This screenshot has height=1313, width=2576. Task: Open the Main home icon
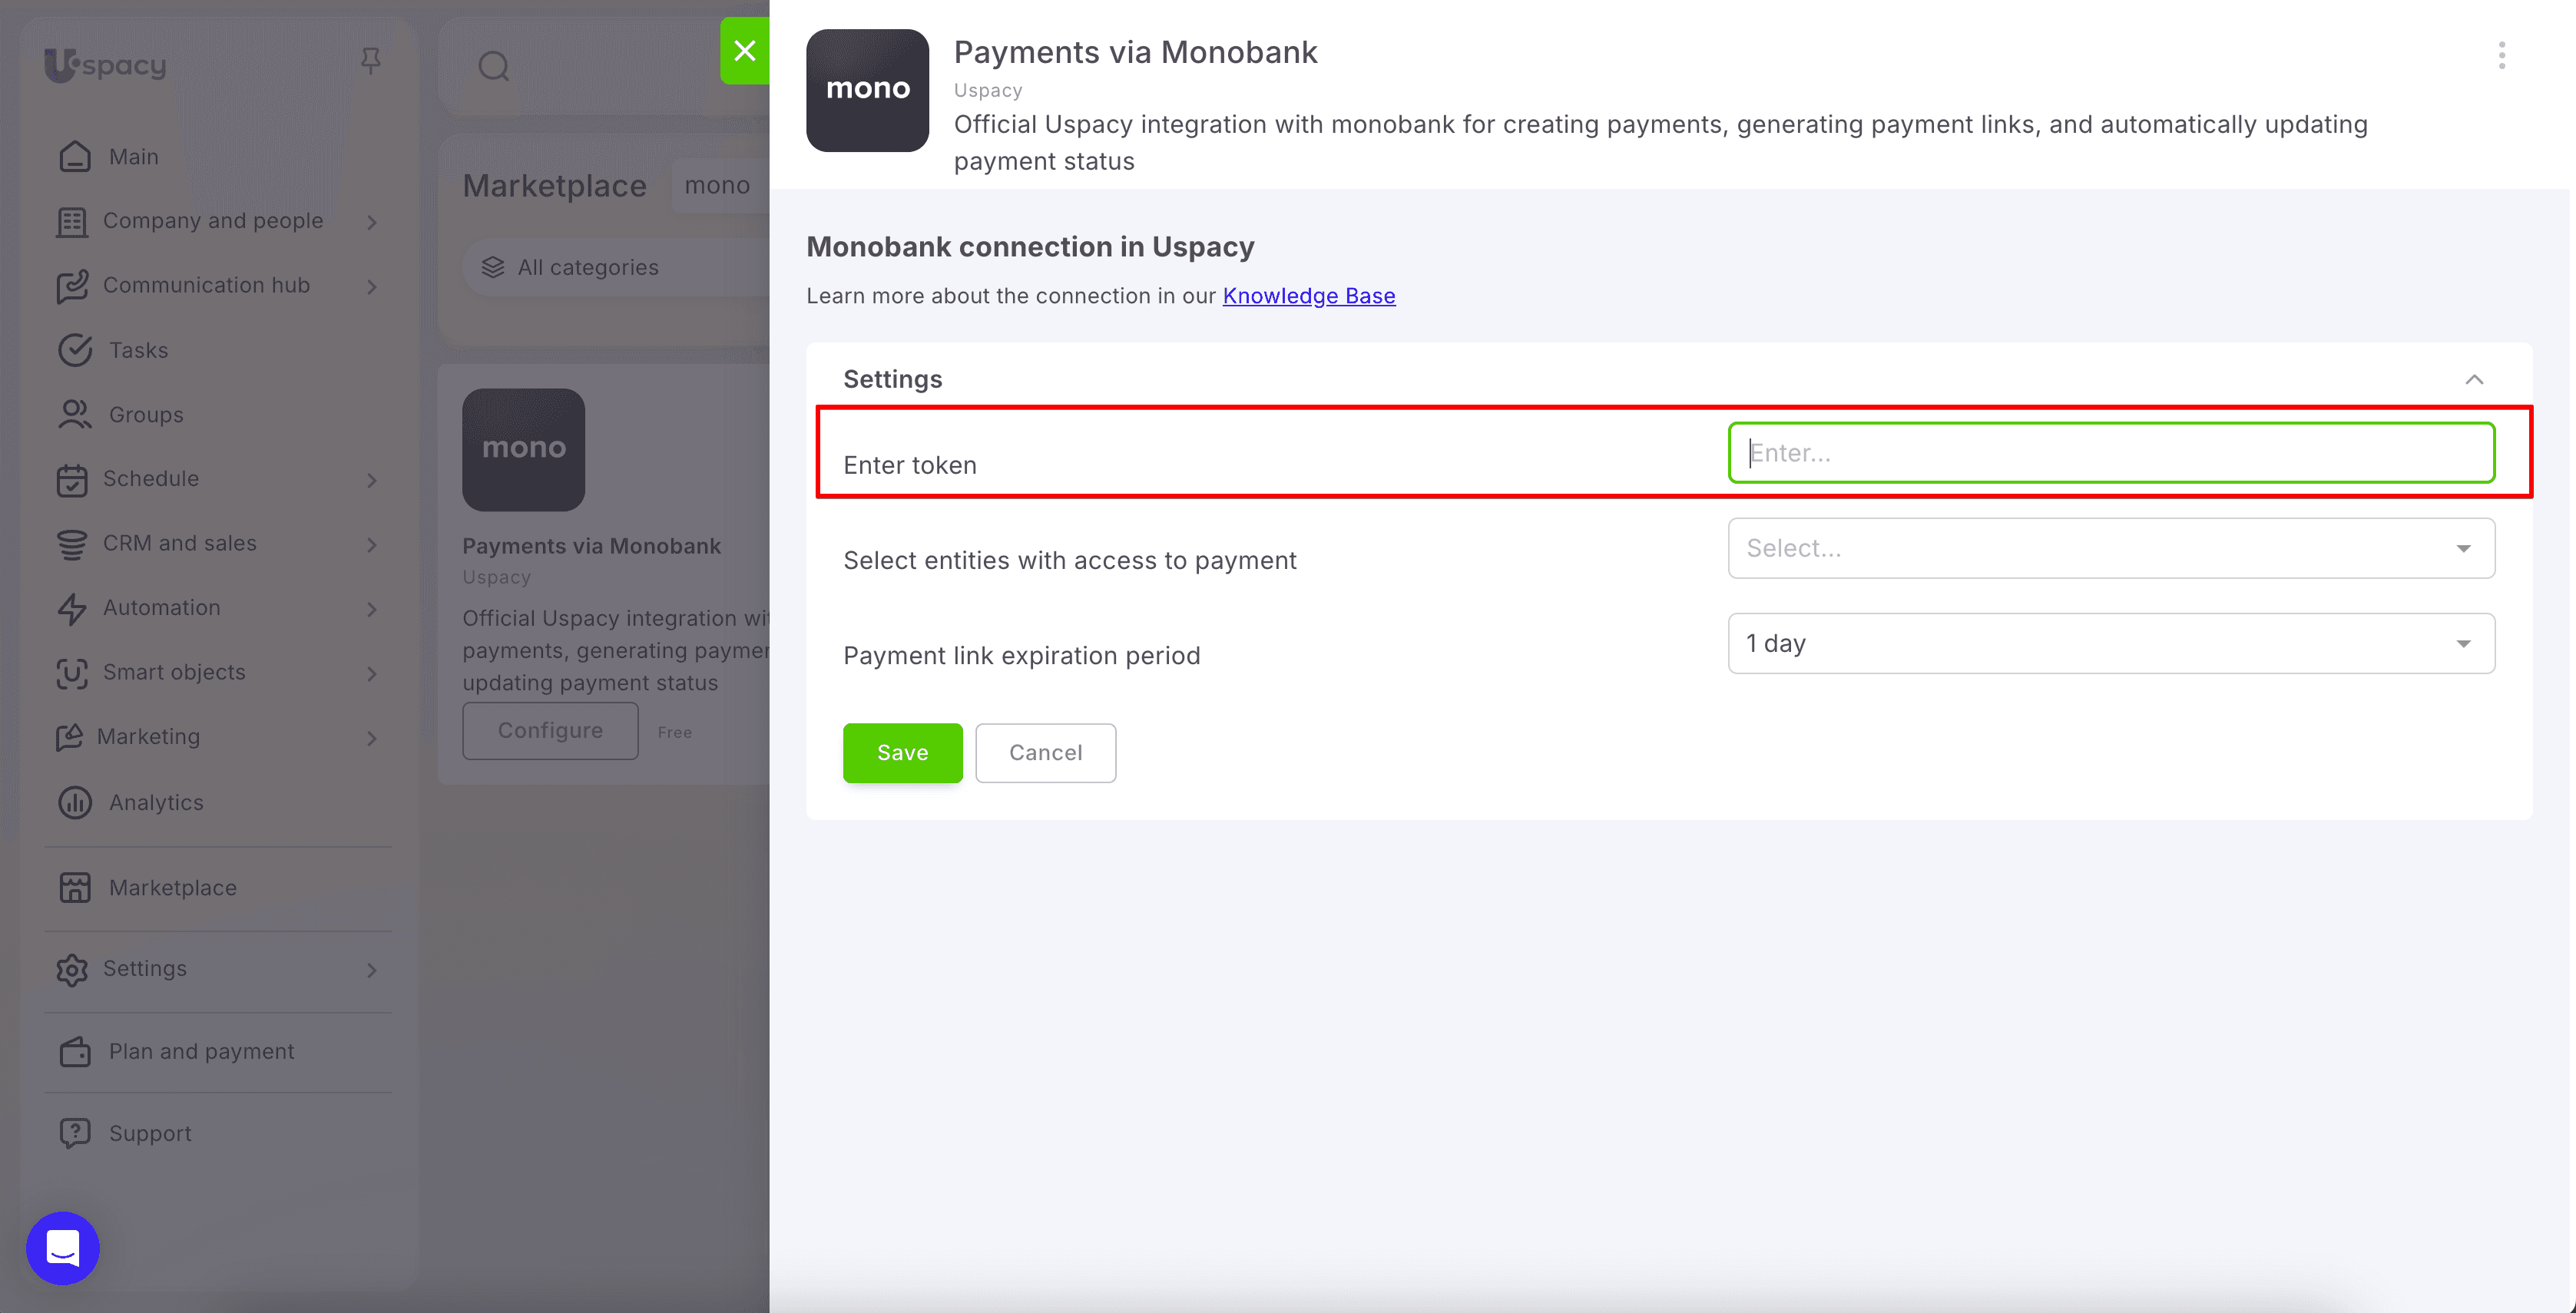tap(75, 156)
